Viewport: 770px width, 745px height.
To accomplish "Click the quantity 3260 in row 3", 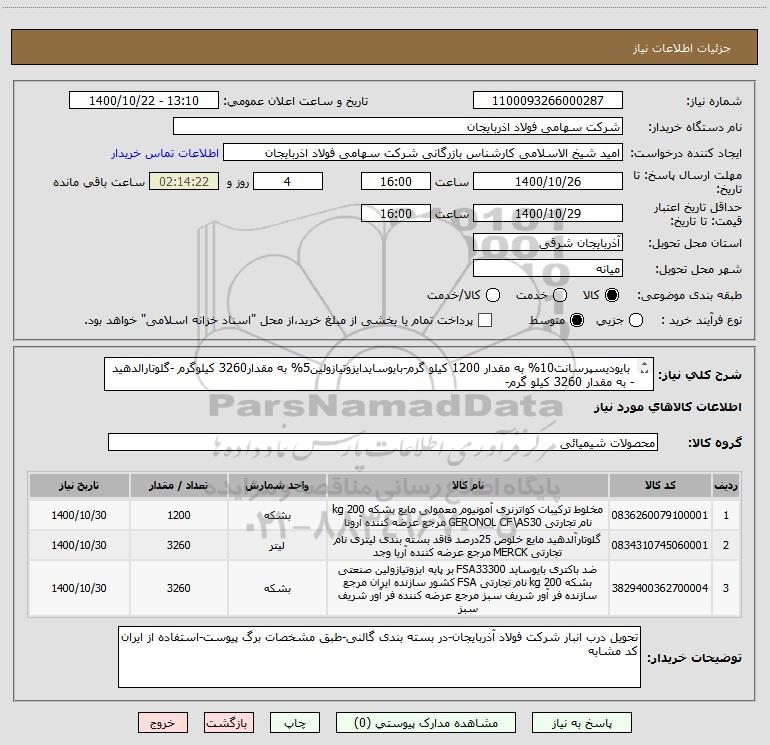I will coord(178,588).
